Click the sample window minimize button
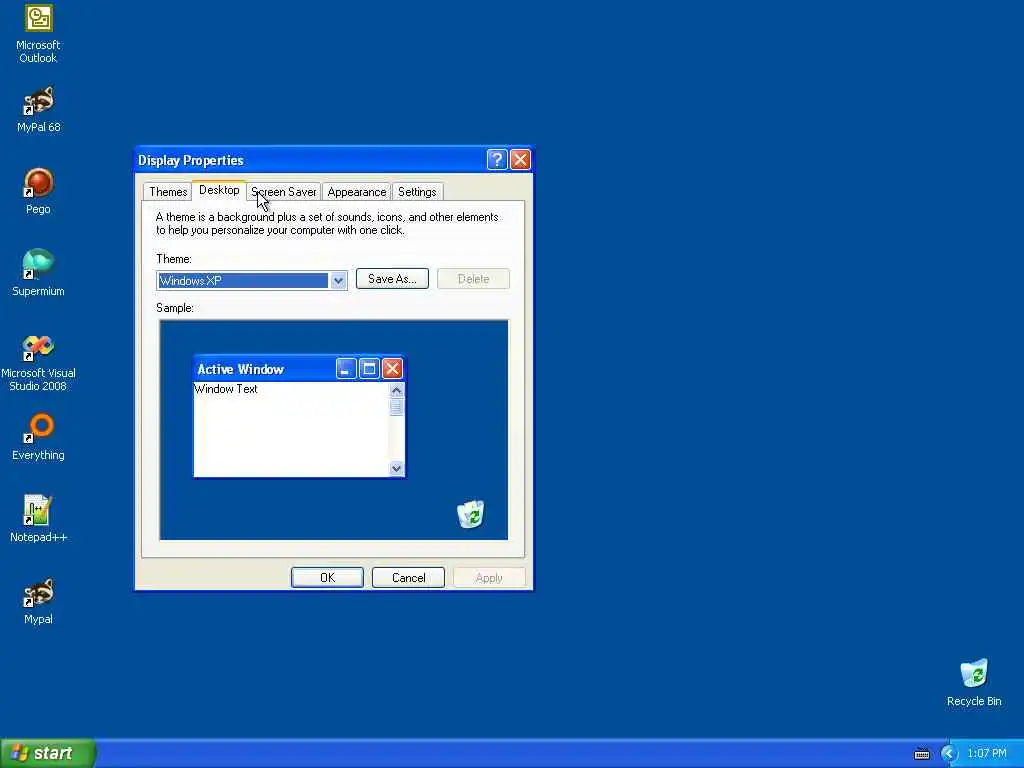The width and height of the screenshot is (1024, 768). tap(346, 369)
